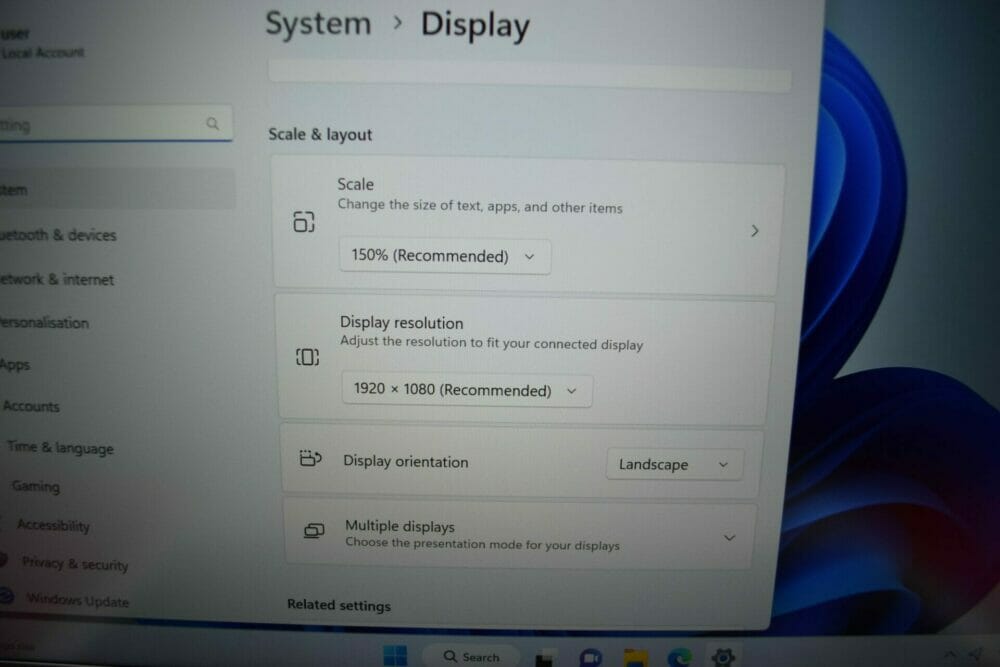Select Bluetooth & devices in sidebar

click(x=59, y=235)
